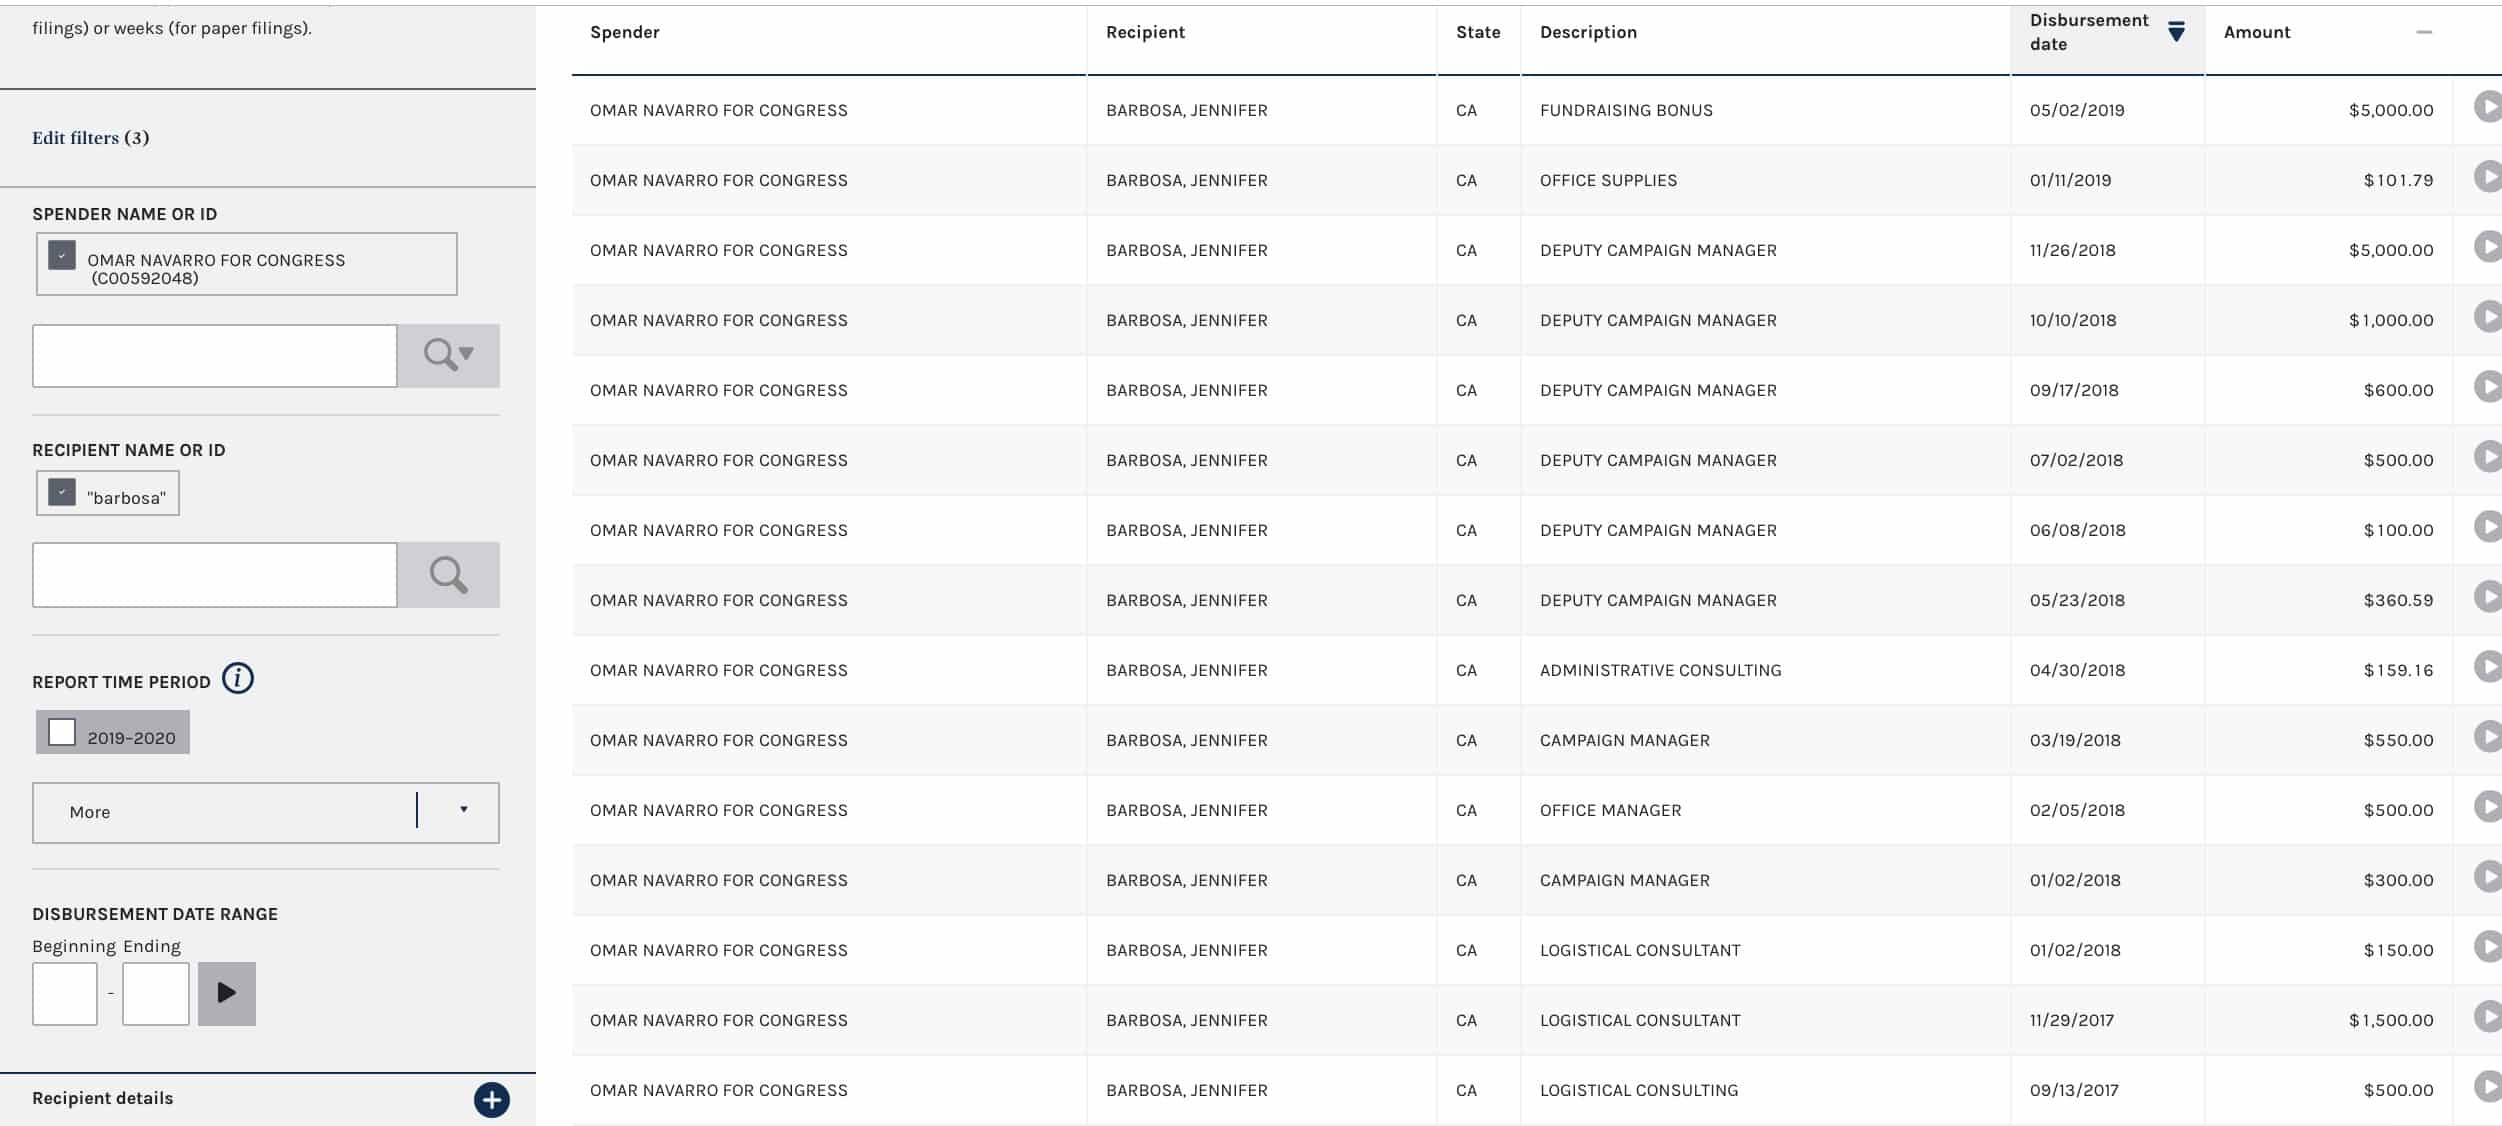Screen dimensions: 2502x1126
Task: Open details arrow for 11/29/2017 row
Action: 2488,1016
